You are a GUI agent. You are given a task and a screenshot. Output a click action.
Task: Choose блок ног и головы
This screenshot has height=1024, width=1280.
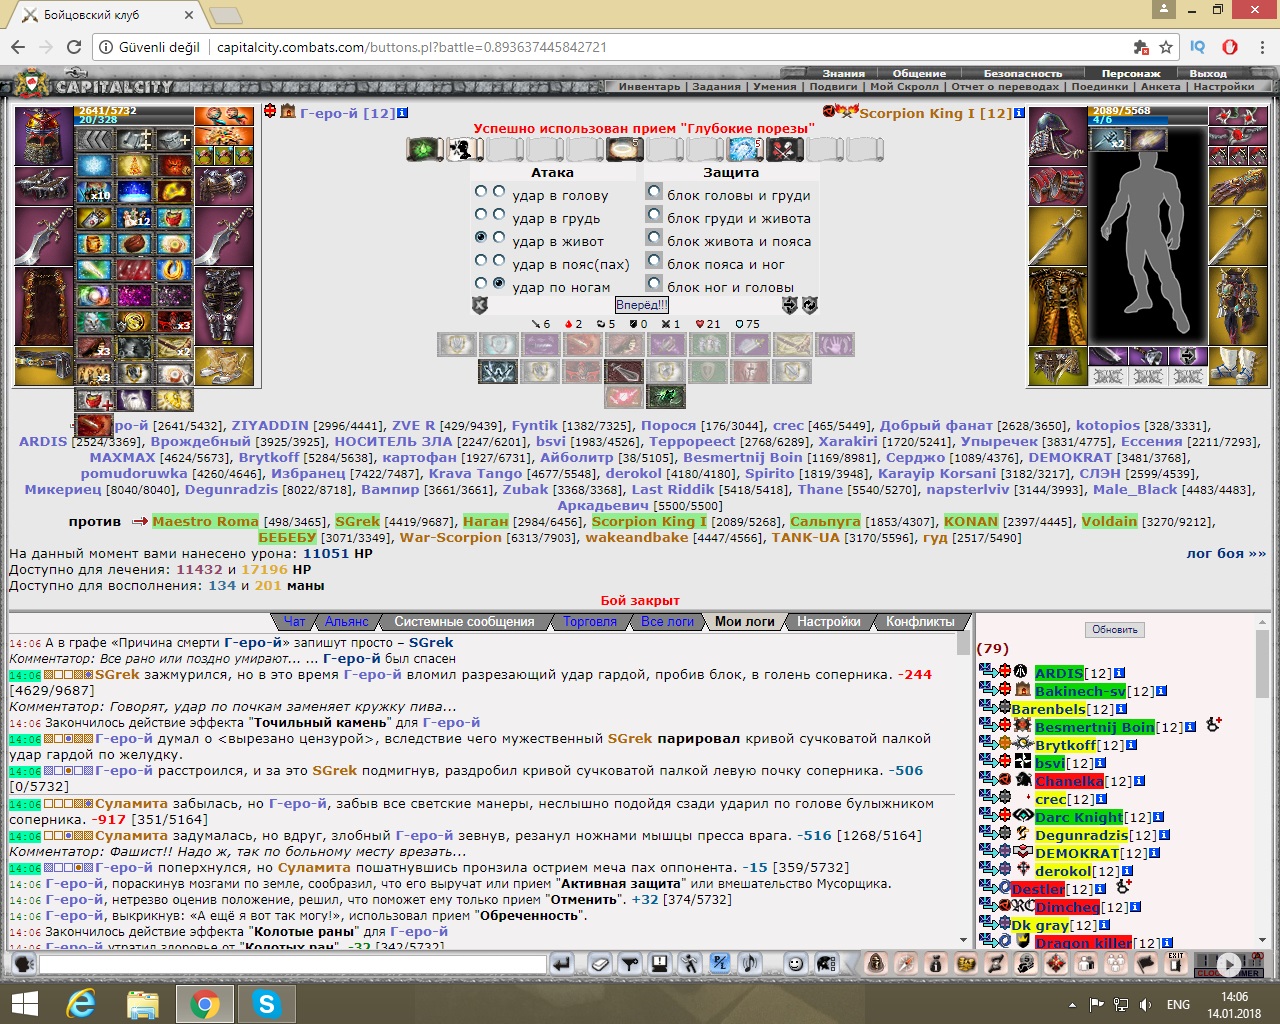[654, 283]
